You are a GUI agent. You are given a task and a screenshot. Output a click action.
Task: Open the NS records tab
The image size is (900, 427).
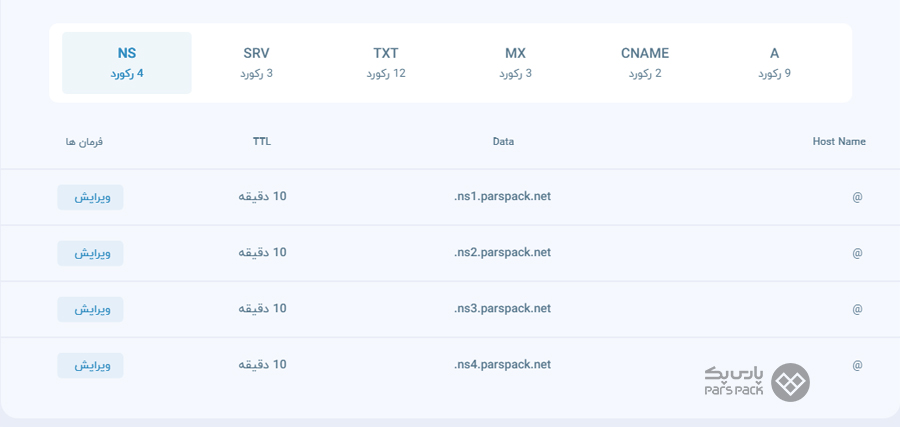pyautogui.click(x=127, y=63)
